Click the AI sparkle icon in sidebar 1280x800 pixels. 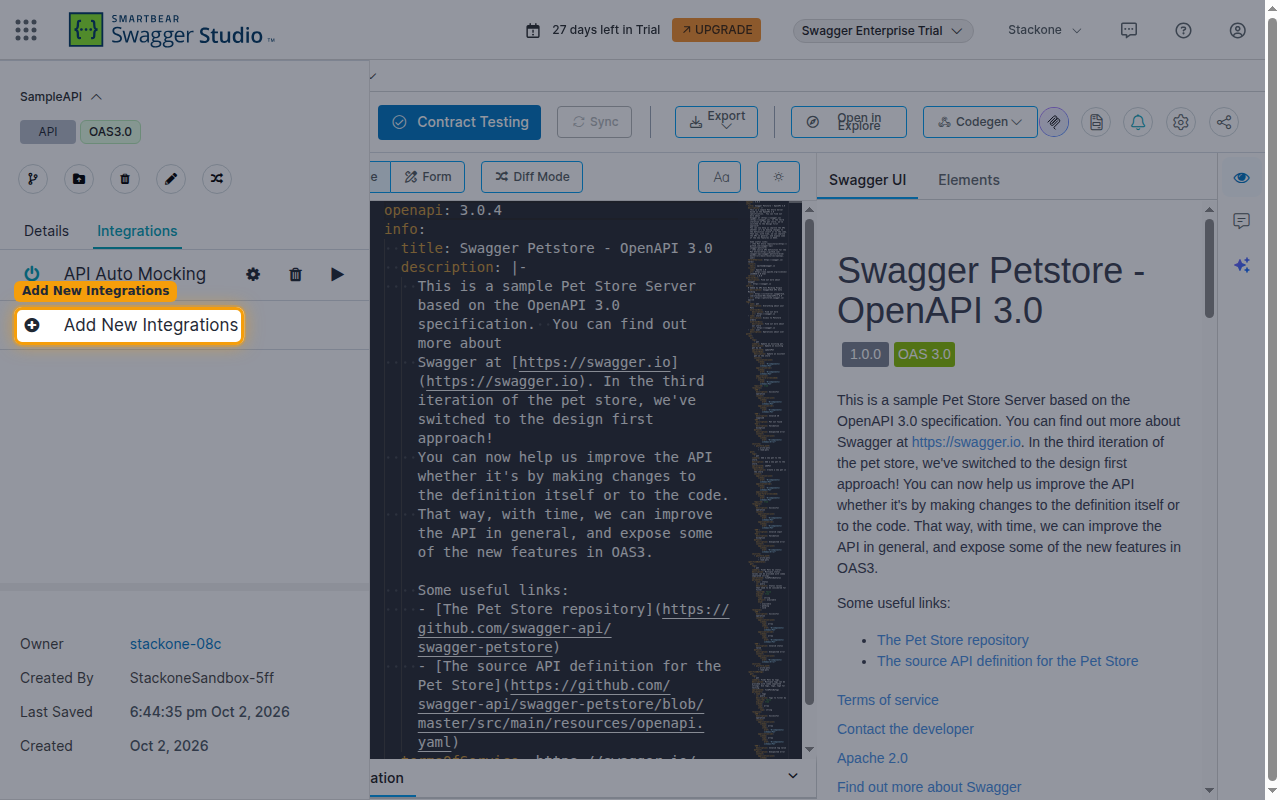click(x=1242, y=265)
